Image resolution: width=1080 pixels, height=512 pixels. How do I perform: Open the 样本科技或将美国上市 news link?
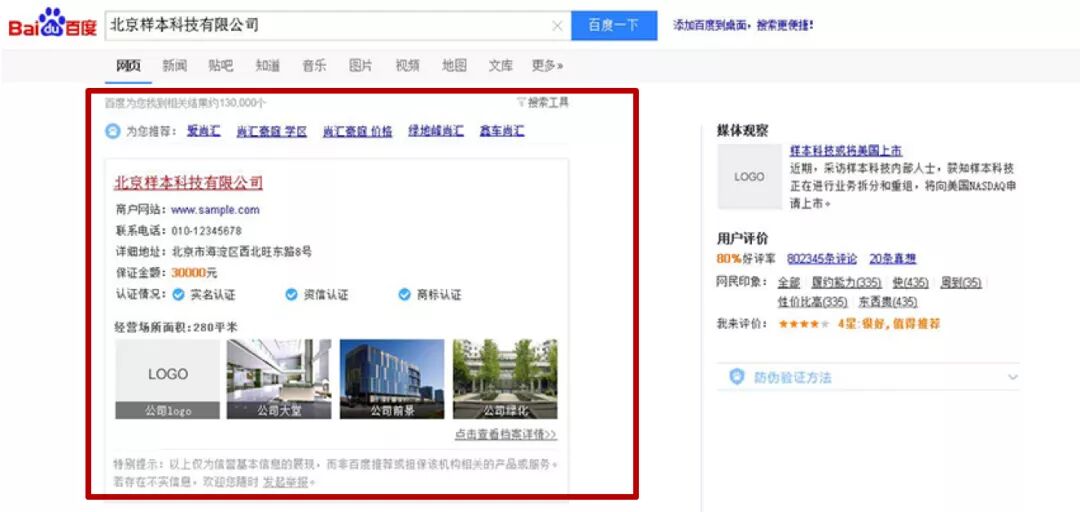[x=846, y=151]
